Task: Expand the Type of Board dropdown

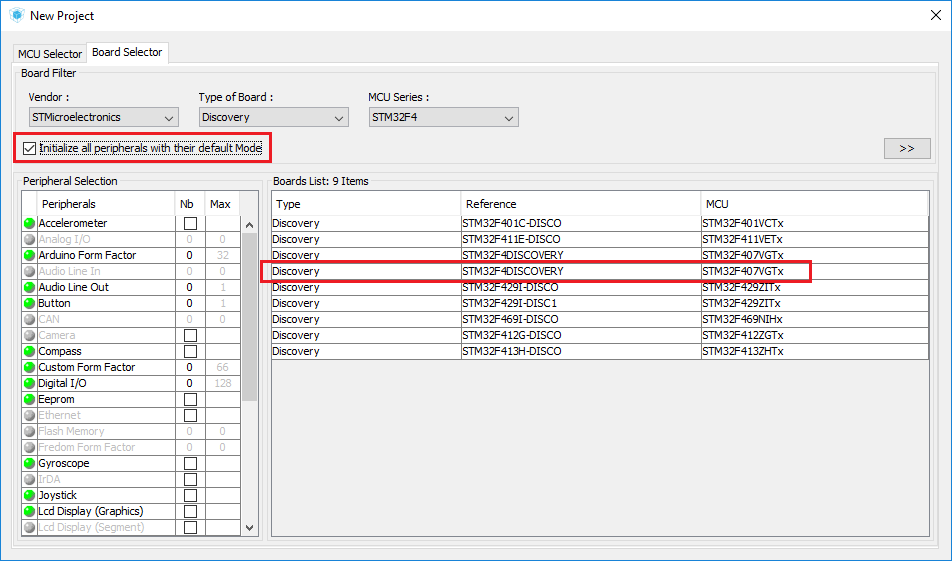Action: [273, 118]
